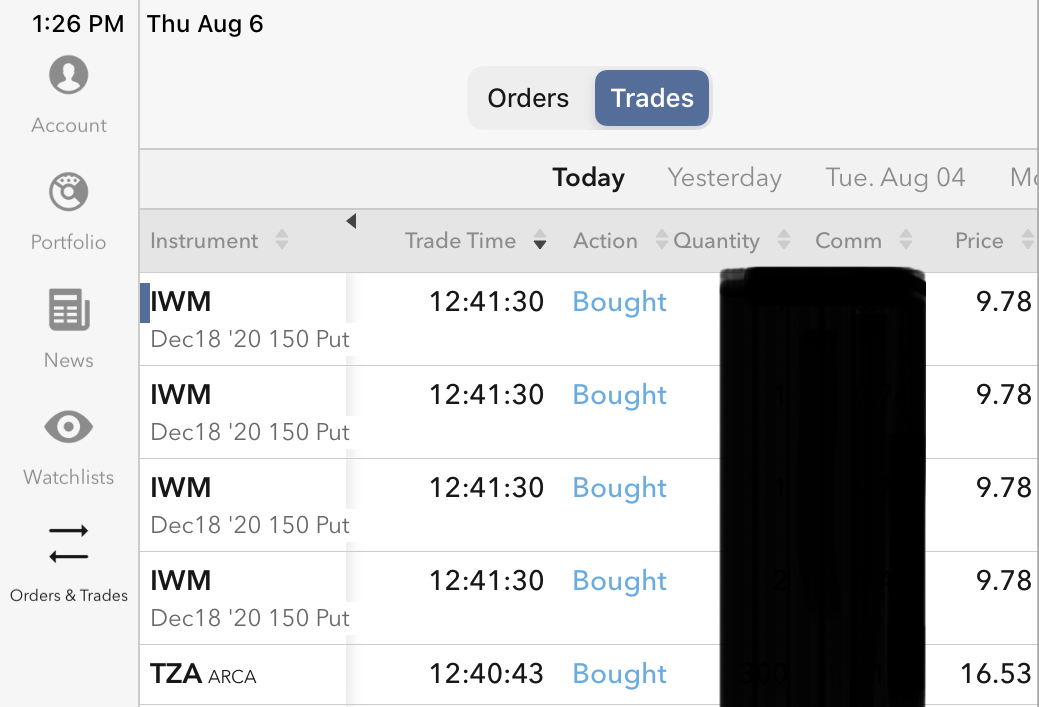Sort by Trade Time column arrow
This screenshot has width=1039, height=707.
[540, 241]
